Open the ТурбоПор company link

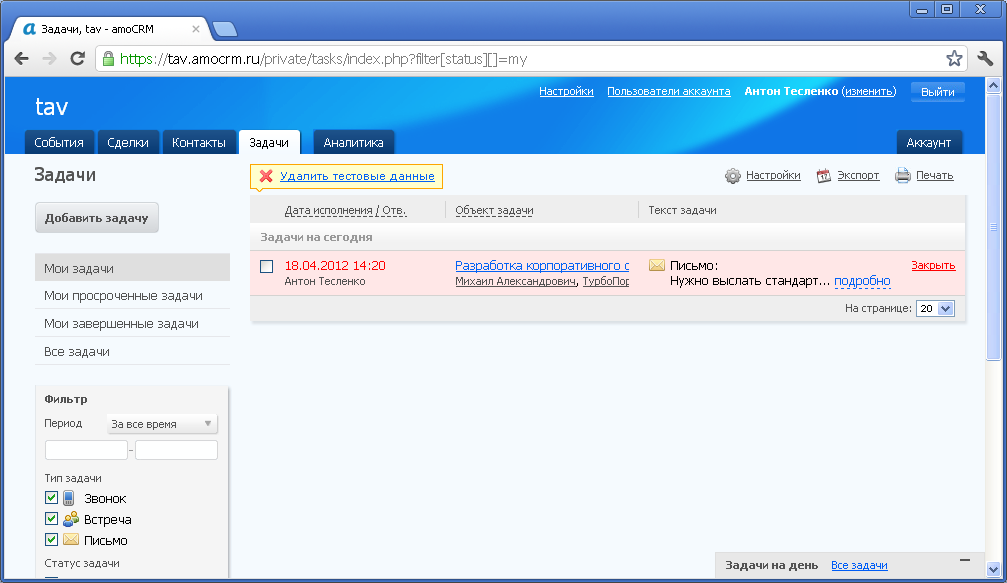pos(606,281)
